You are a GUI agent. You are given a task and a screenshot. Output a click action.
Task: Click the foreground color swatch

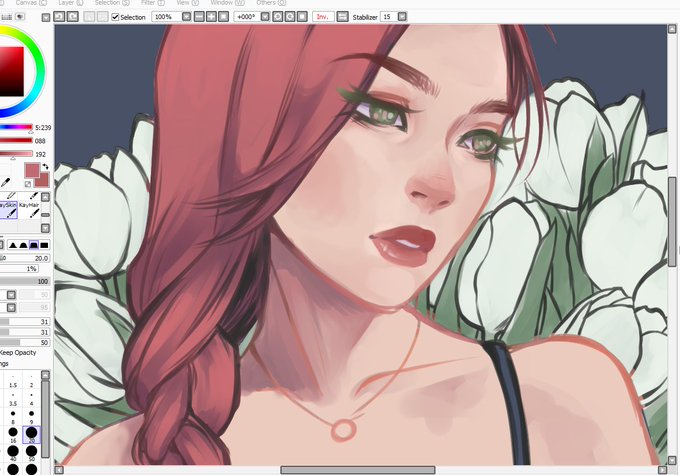pos(33,170)
